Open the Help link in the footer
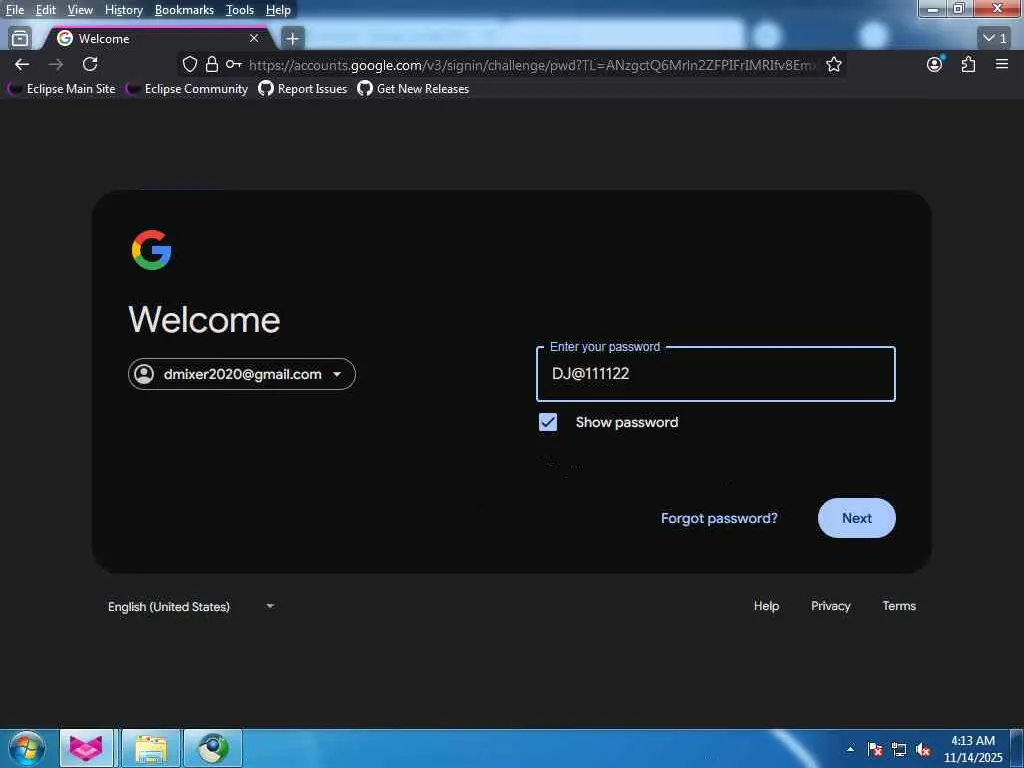This screenshot has width=1024, height=768. click(x=766, y=606)
